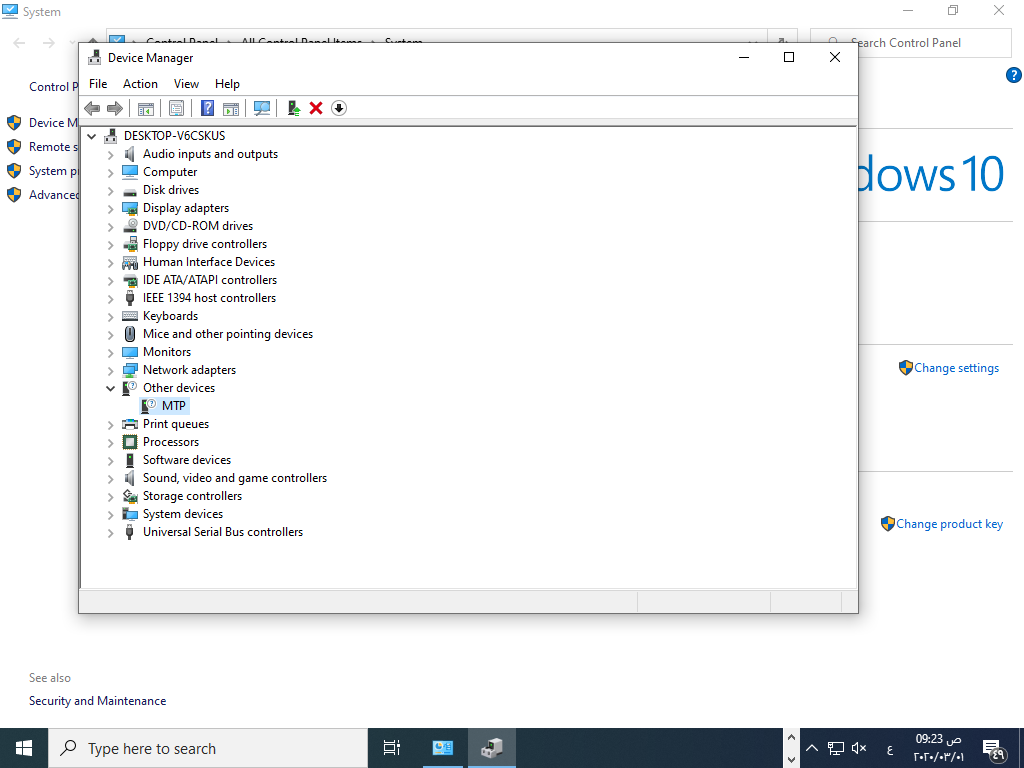Click the Disable device down-arrow icon
1024x768 pixels.
pos(339,108)
